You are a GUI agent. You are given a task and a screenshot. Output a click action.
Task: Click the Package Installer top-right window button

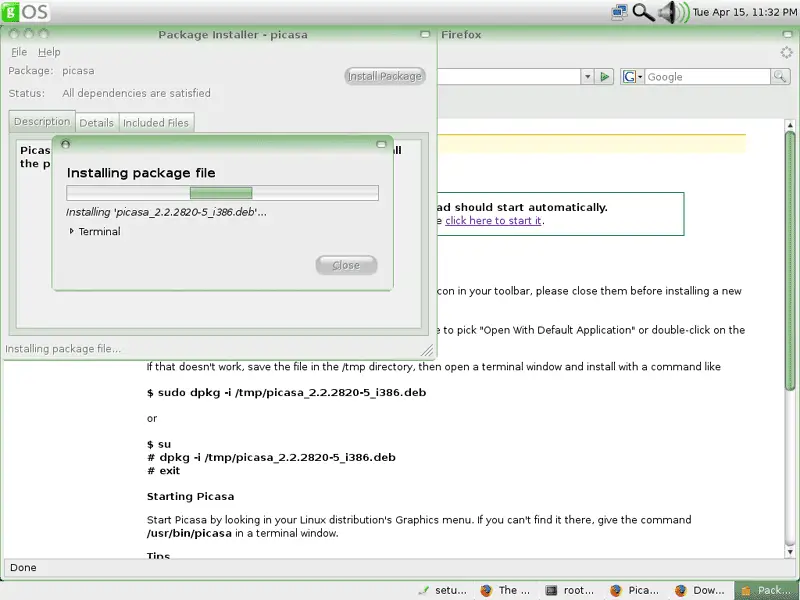click(x=424, y=34)
